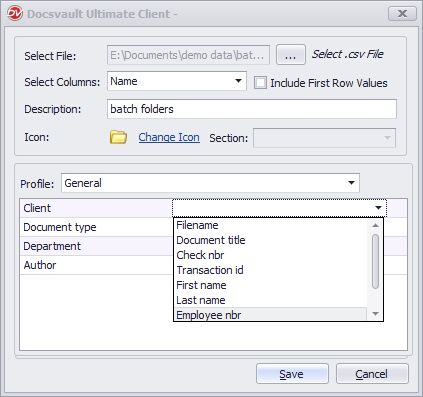Close the Docsvault dialog window
423x397 pixels.
click(x=402, y=14)
